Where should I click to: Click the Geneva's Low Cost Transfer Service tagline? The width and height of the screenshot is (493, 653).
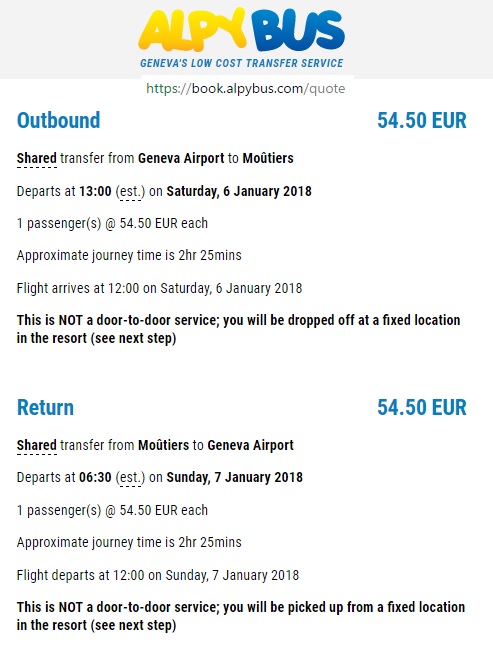point(242,63)
